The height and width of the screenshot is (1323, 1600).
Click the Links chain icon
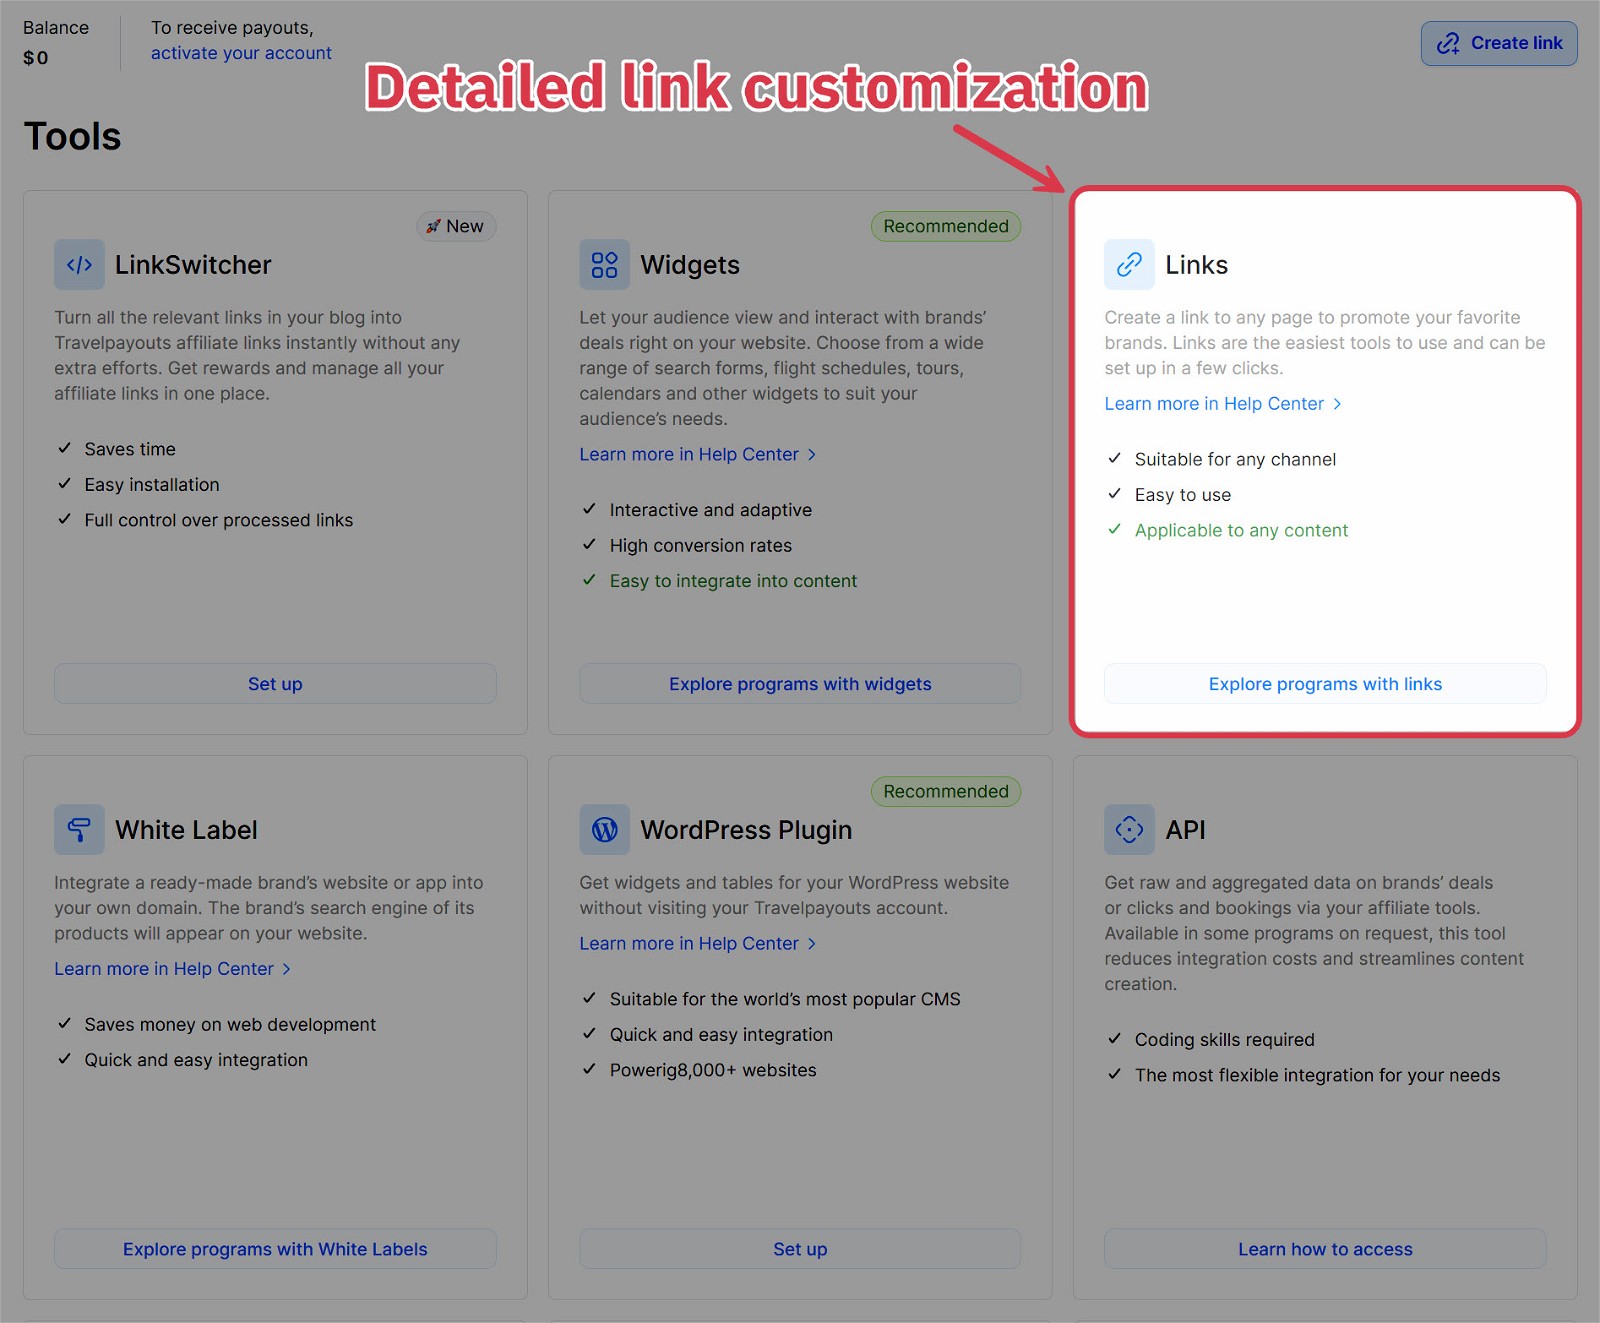pos(1129,265)
